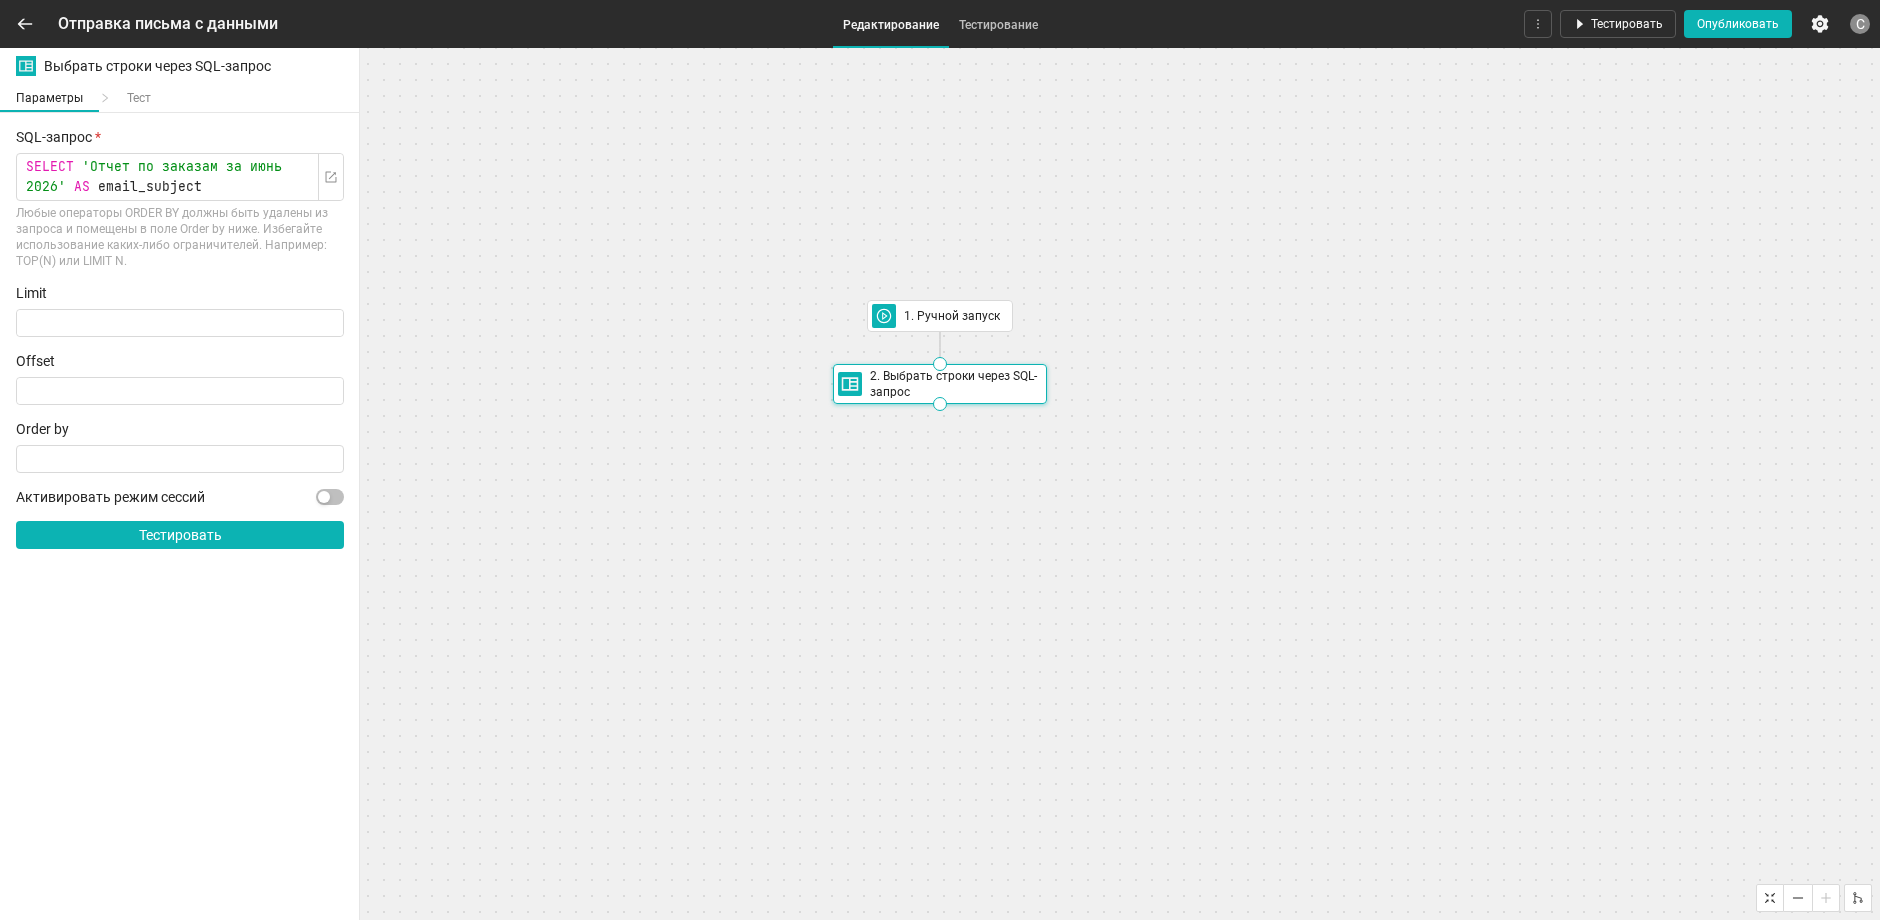Zoom out the canvas with minus
Viewport: 1880px width, 920px height.
pyautogui.click(x=1798, y=898)
